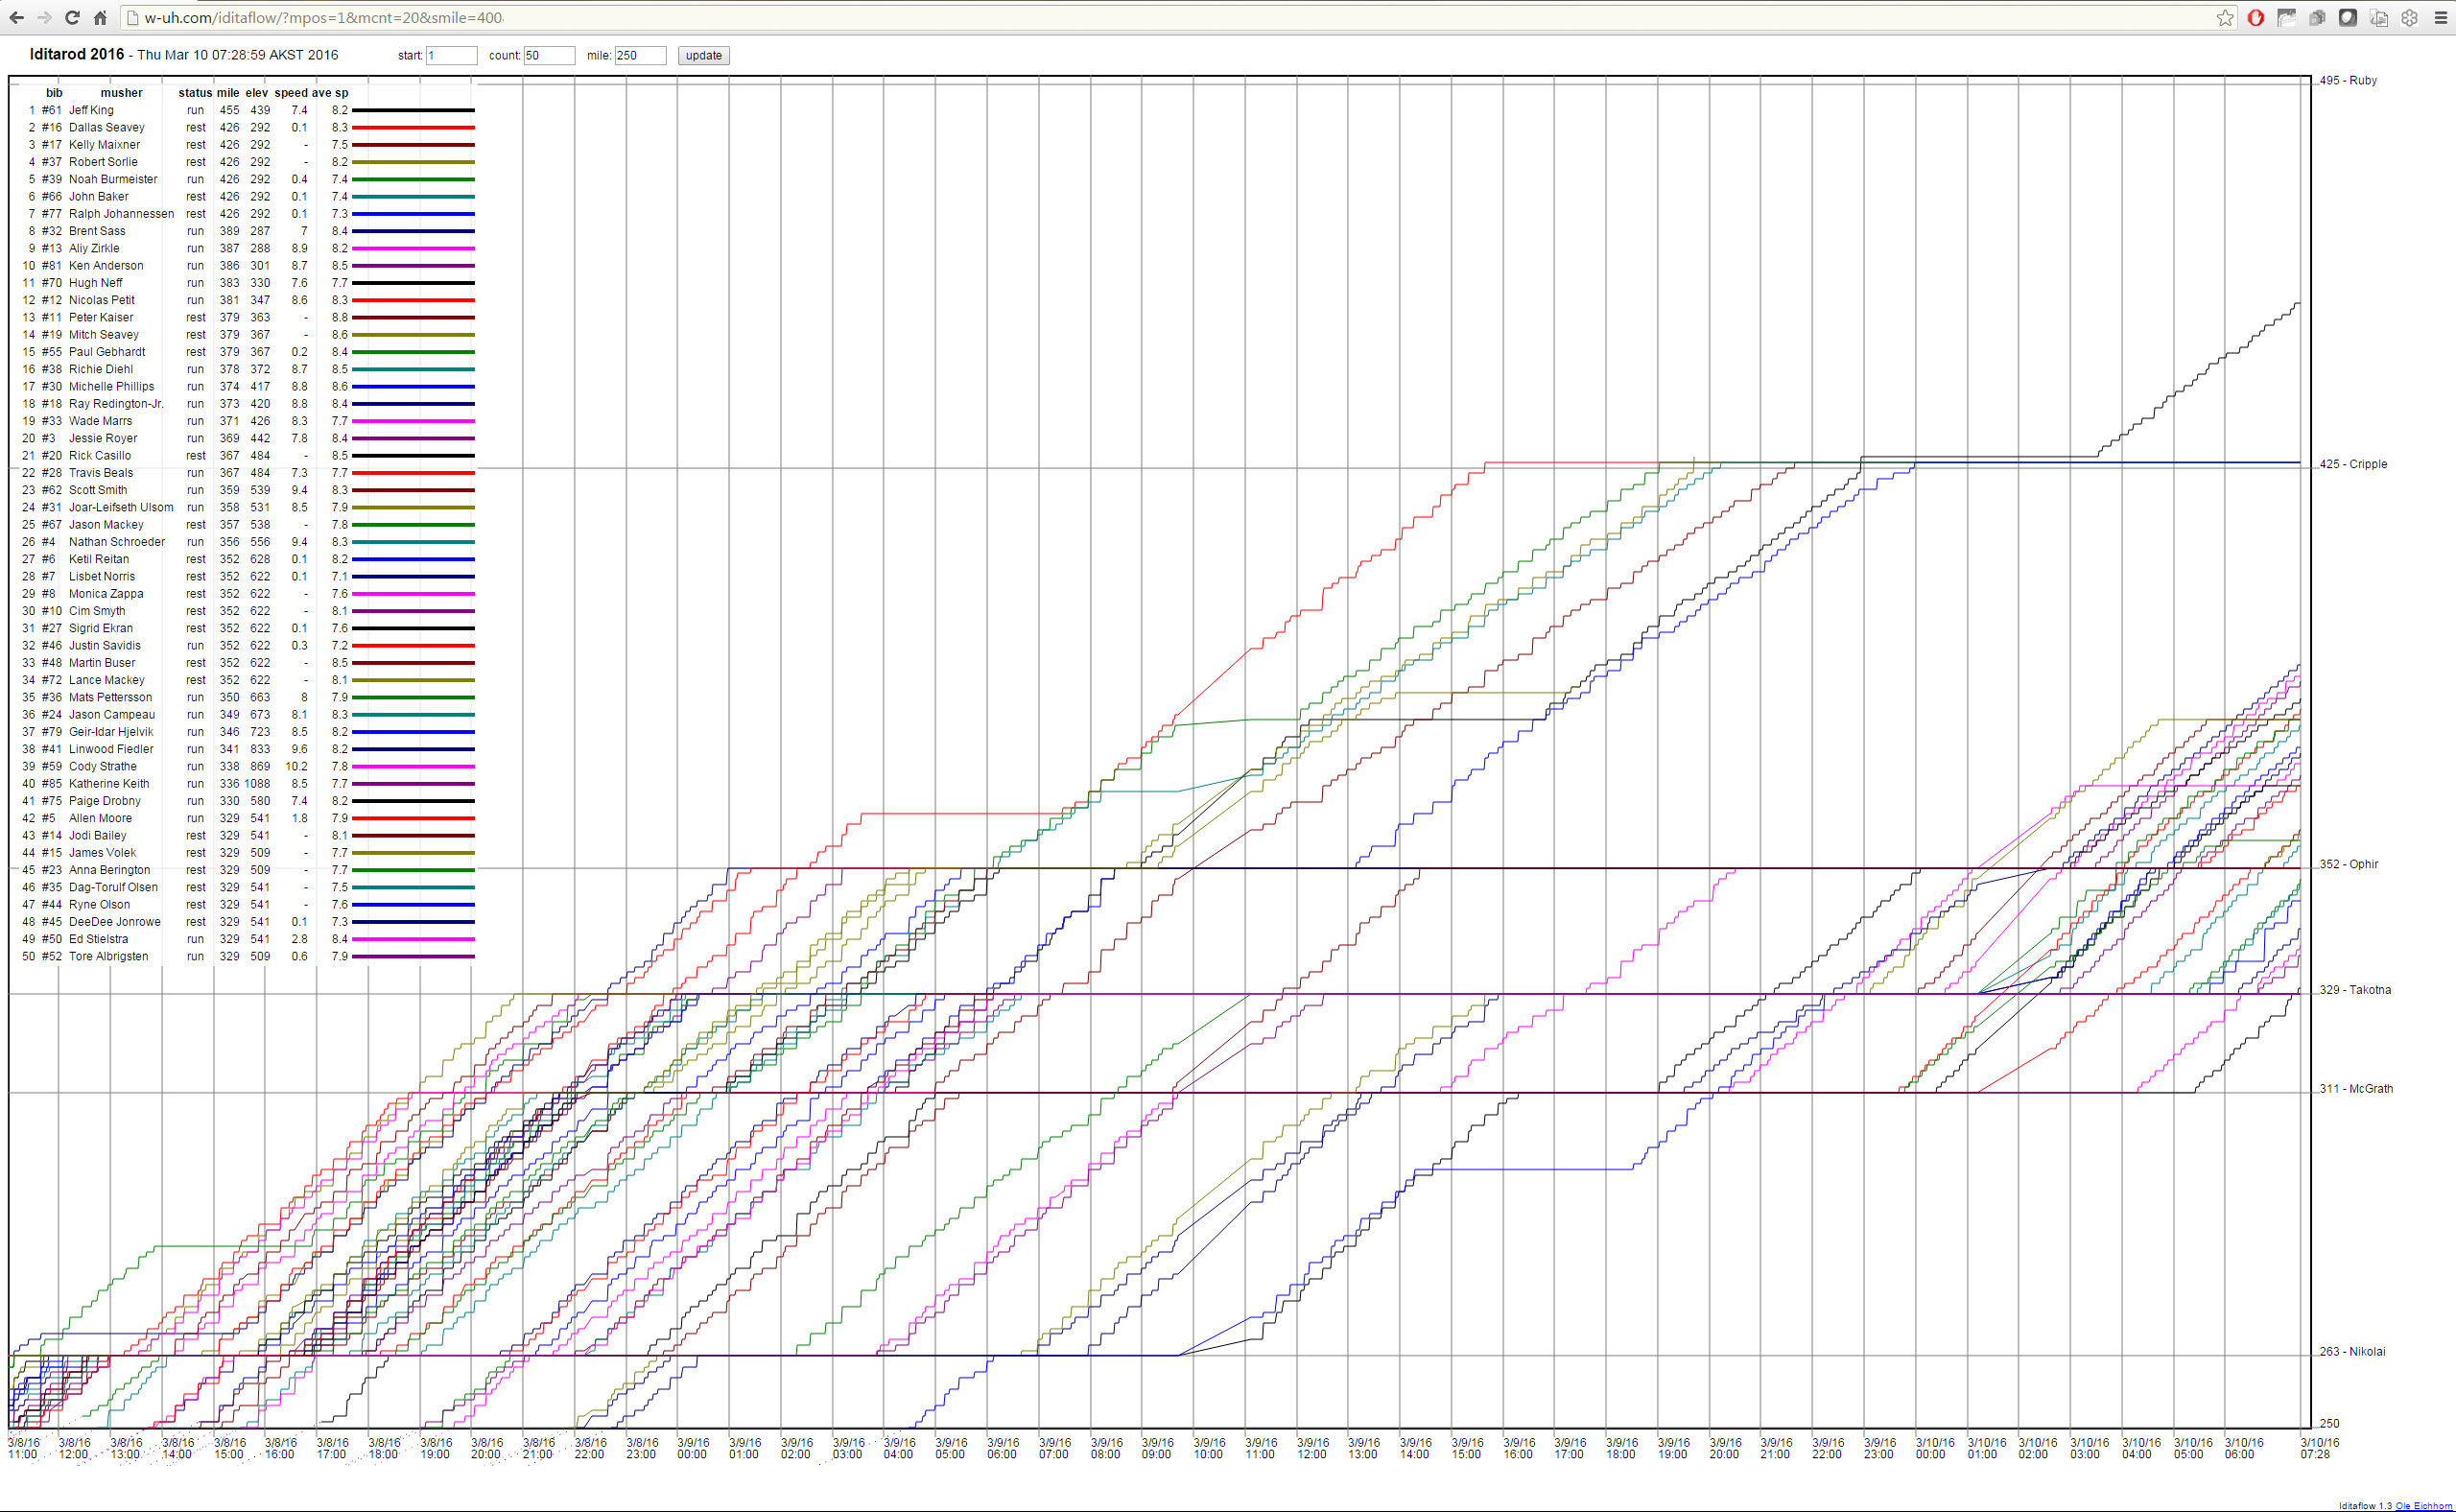Go to browser home page icon
Image resolution: width=2456 pixels, height=1512 pixels.
pos(100,18)
